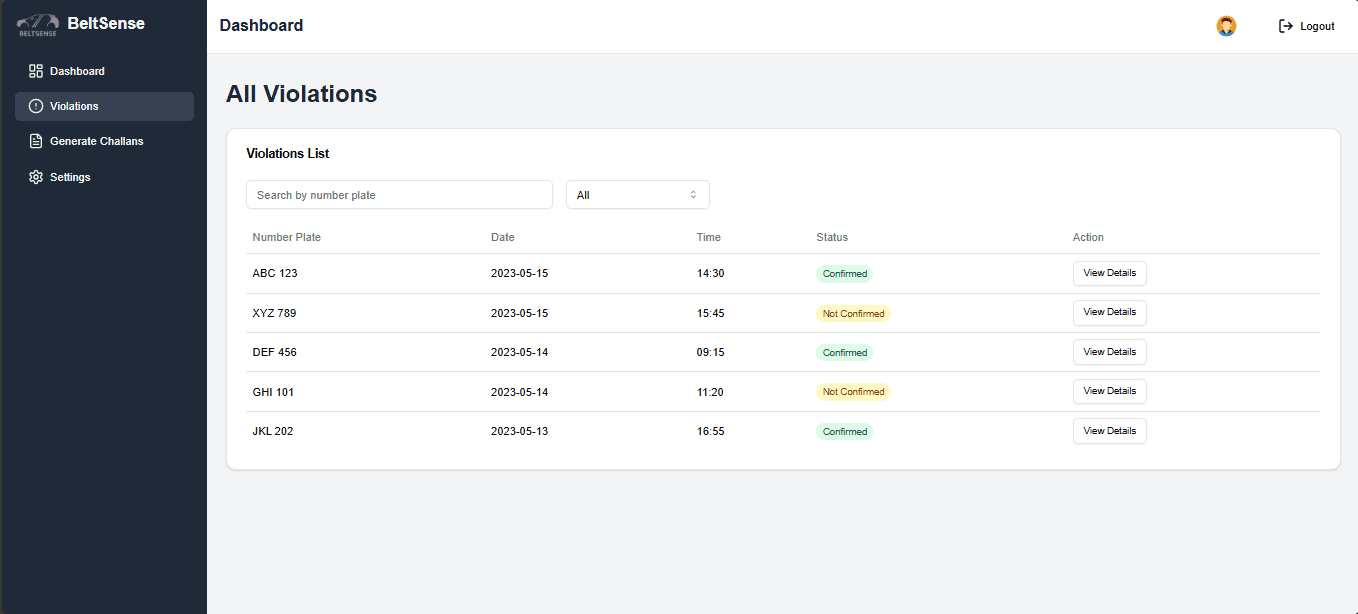
Task: Click the Confirmed badge for JKL 202
Action: click(844, 432)
